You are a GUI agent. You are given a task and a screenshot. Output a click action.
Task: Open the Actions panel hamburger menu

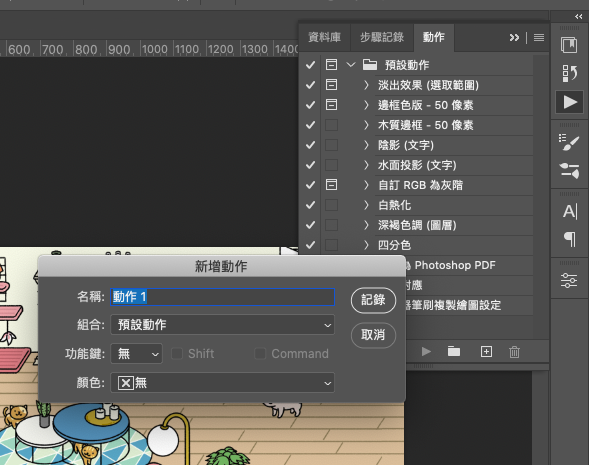pyautogui.click(x=539, y=38)
